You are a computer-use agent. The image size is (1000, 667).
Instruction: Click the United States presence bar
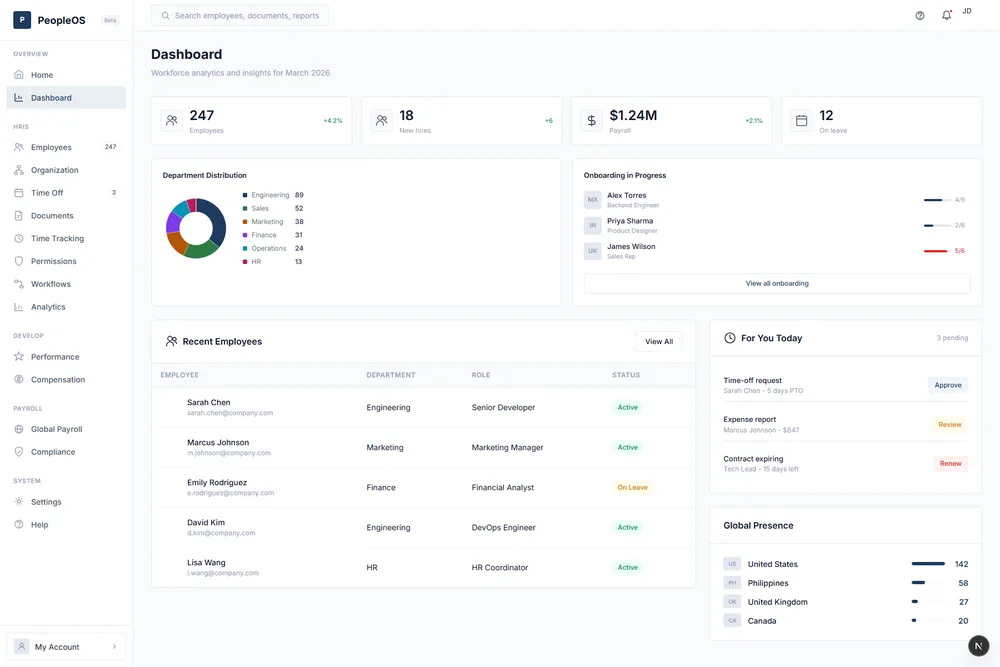929,564
